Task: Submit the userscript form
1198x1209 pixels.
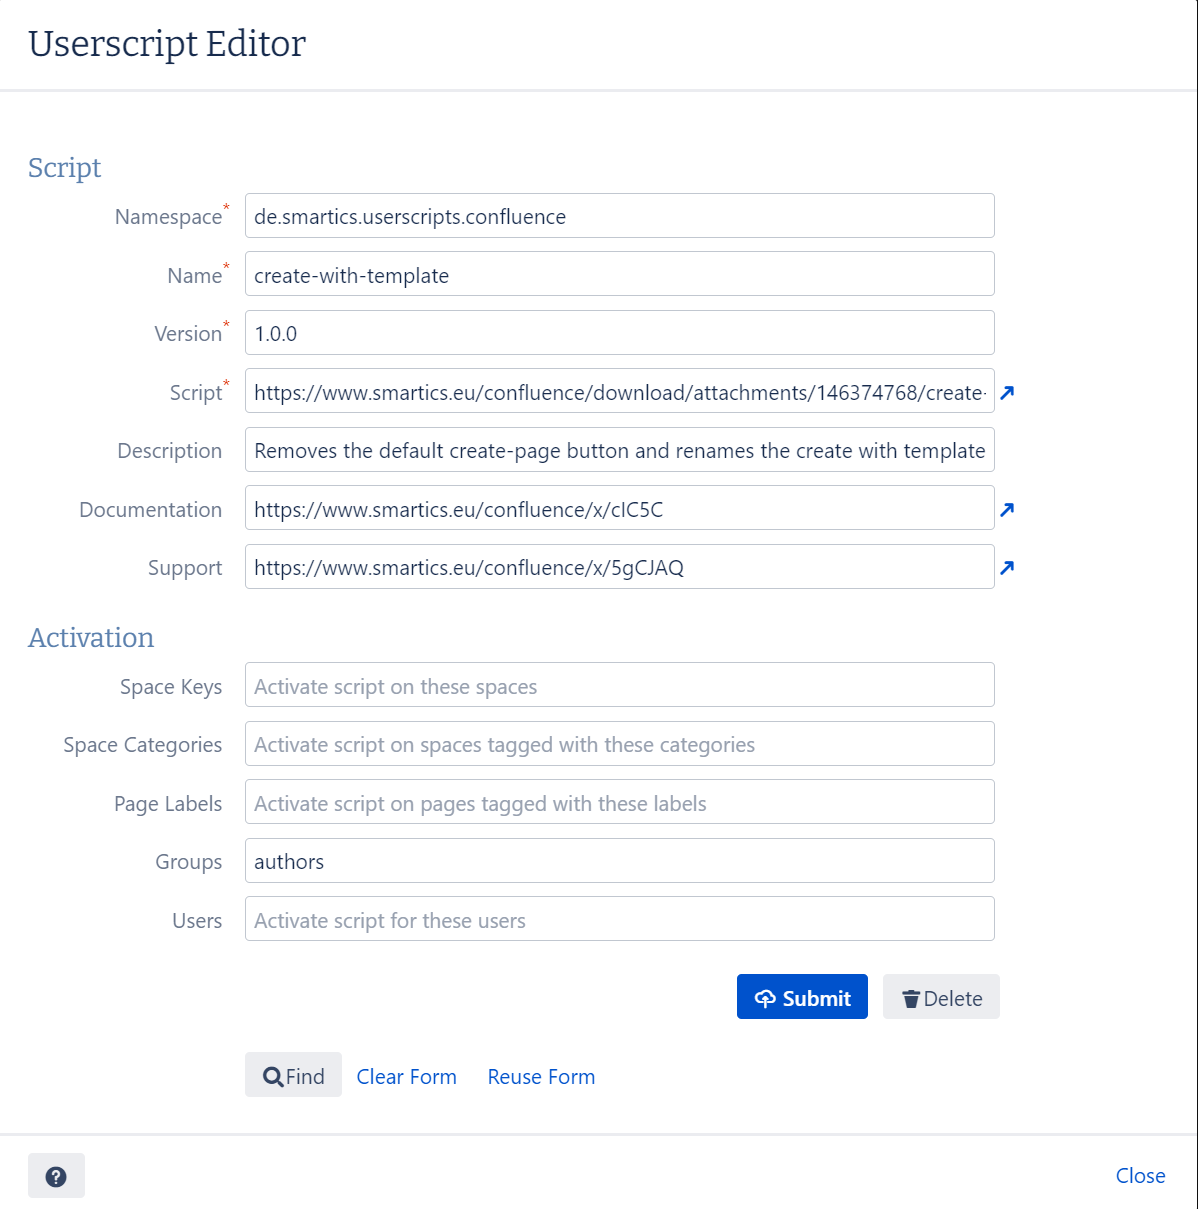Action: click(802, 998)
